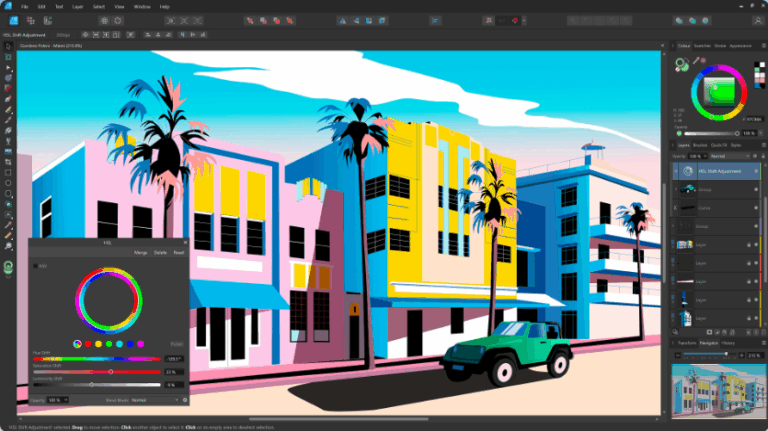Switch to the Brushes tab
The image size is (768, 431).
coord(700,145)
